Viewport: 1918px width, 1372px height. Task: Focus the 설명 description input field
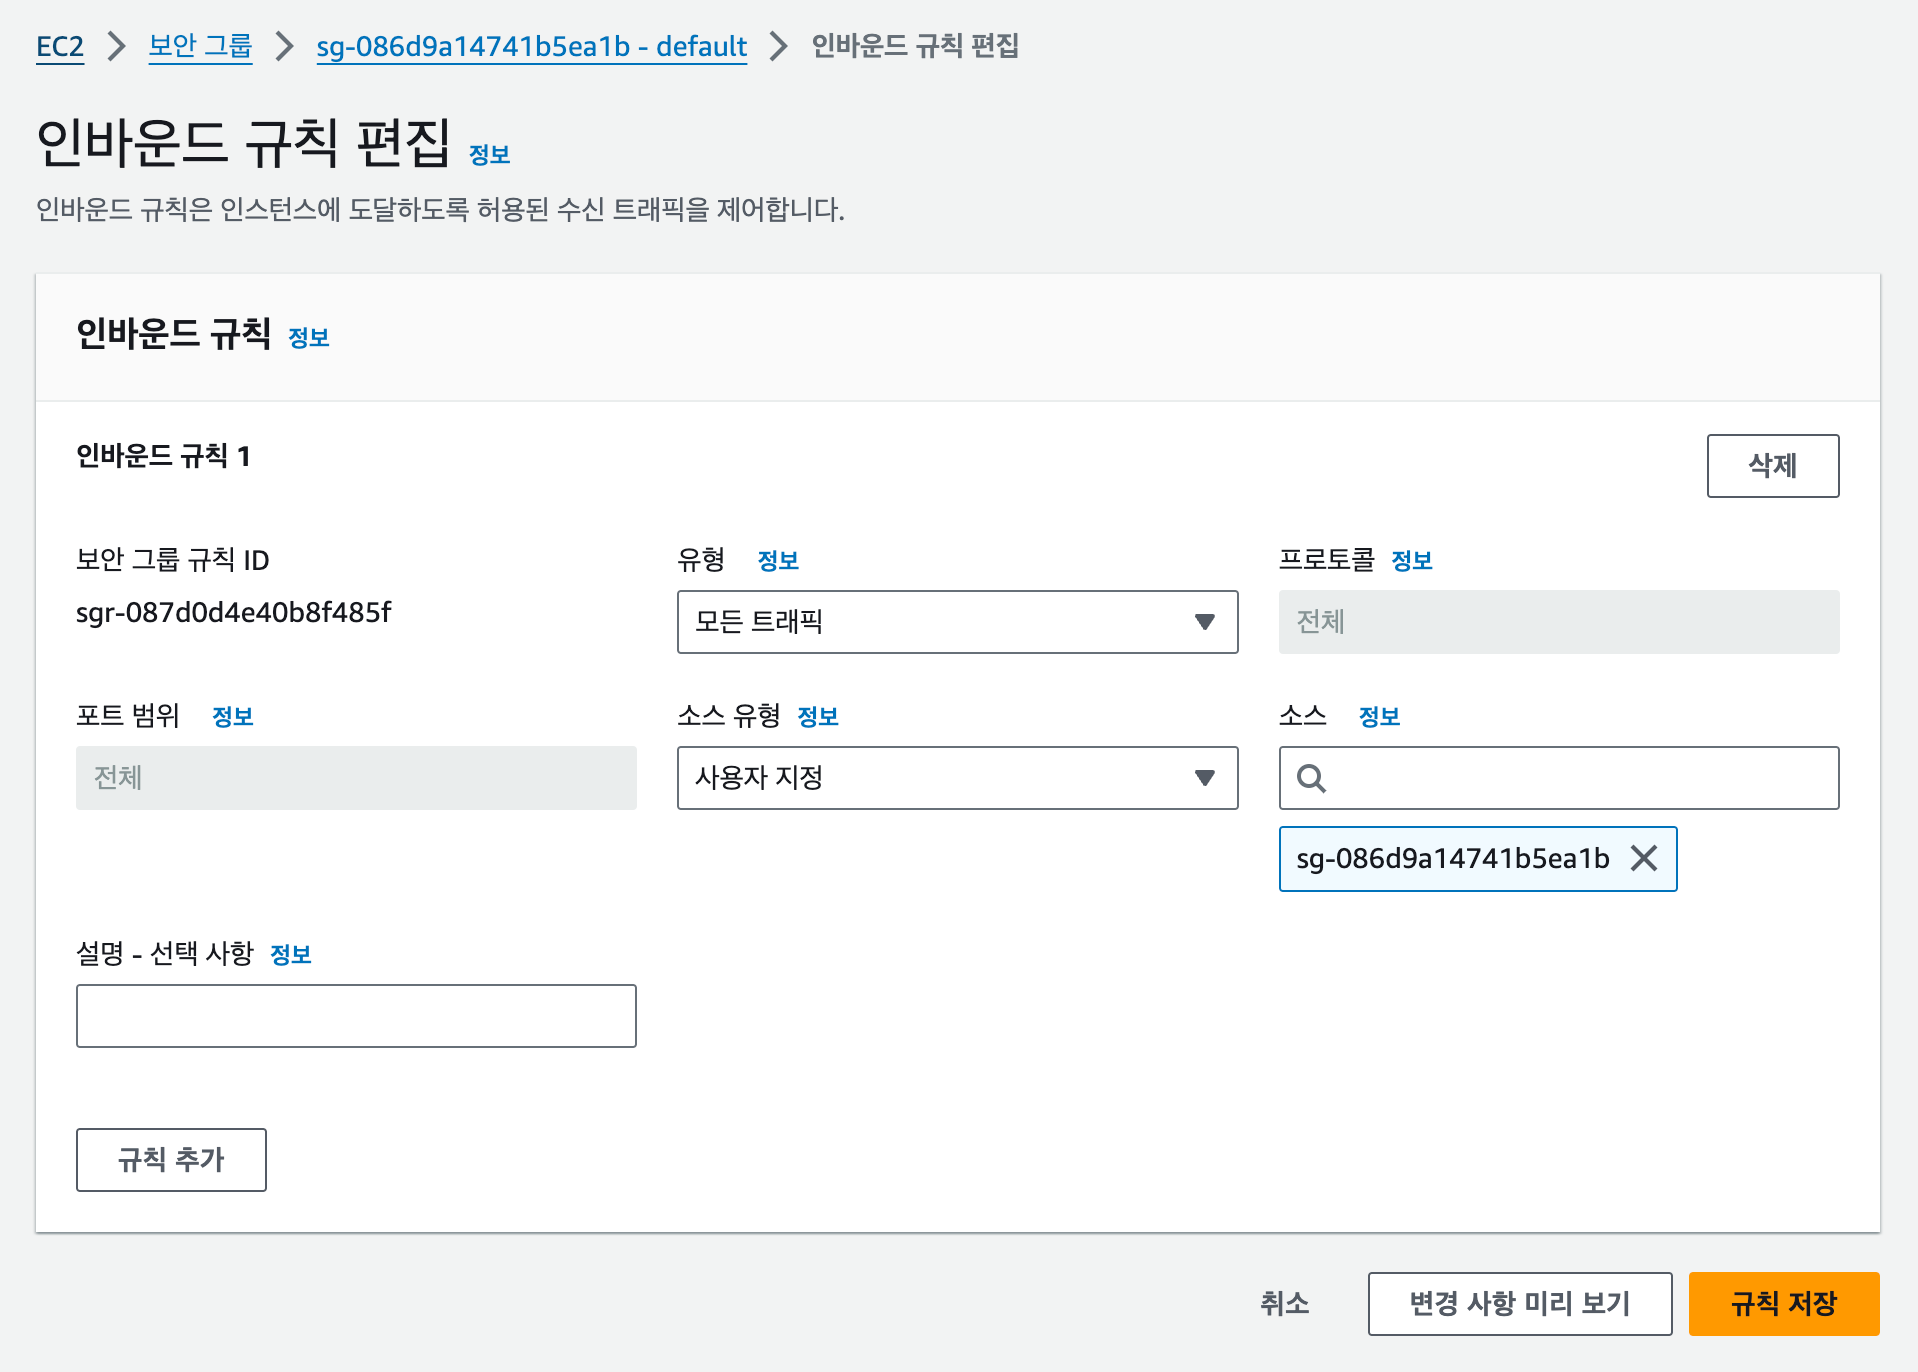pyautogui.click(x=356, y=1016)
